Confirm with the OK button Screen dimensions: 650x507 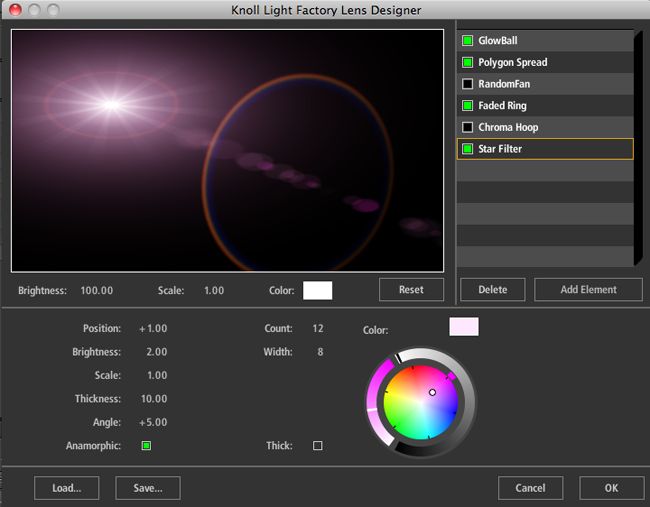tap(611, 488)
